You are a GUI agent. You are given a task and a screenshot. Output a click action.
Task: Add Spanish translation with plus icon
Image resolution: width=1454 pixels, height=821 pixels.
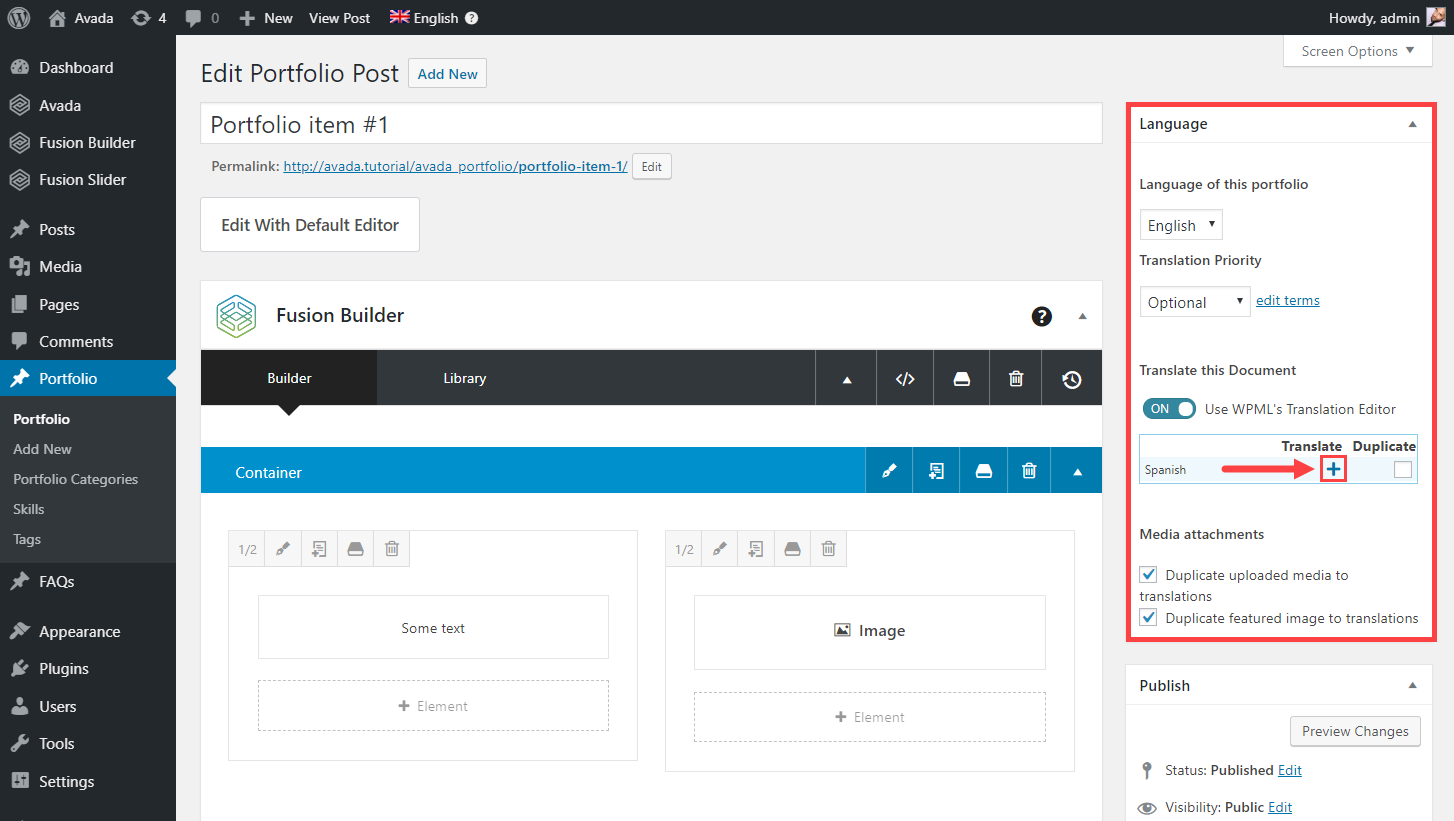pyautogui.click(x=1333, y=469)
